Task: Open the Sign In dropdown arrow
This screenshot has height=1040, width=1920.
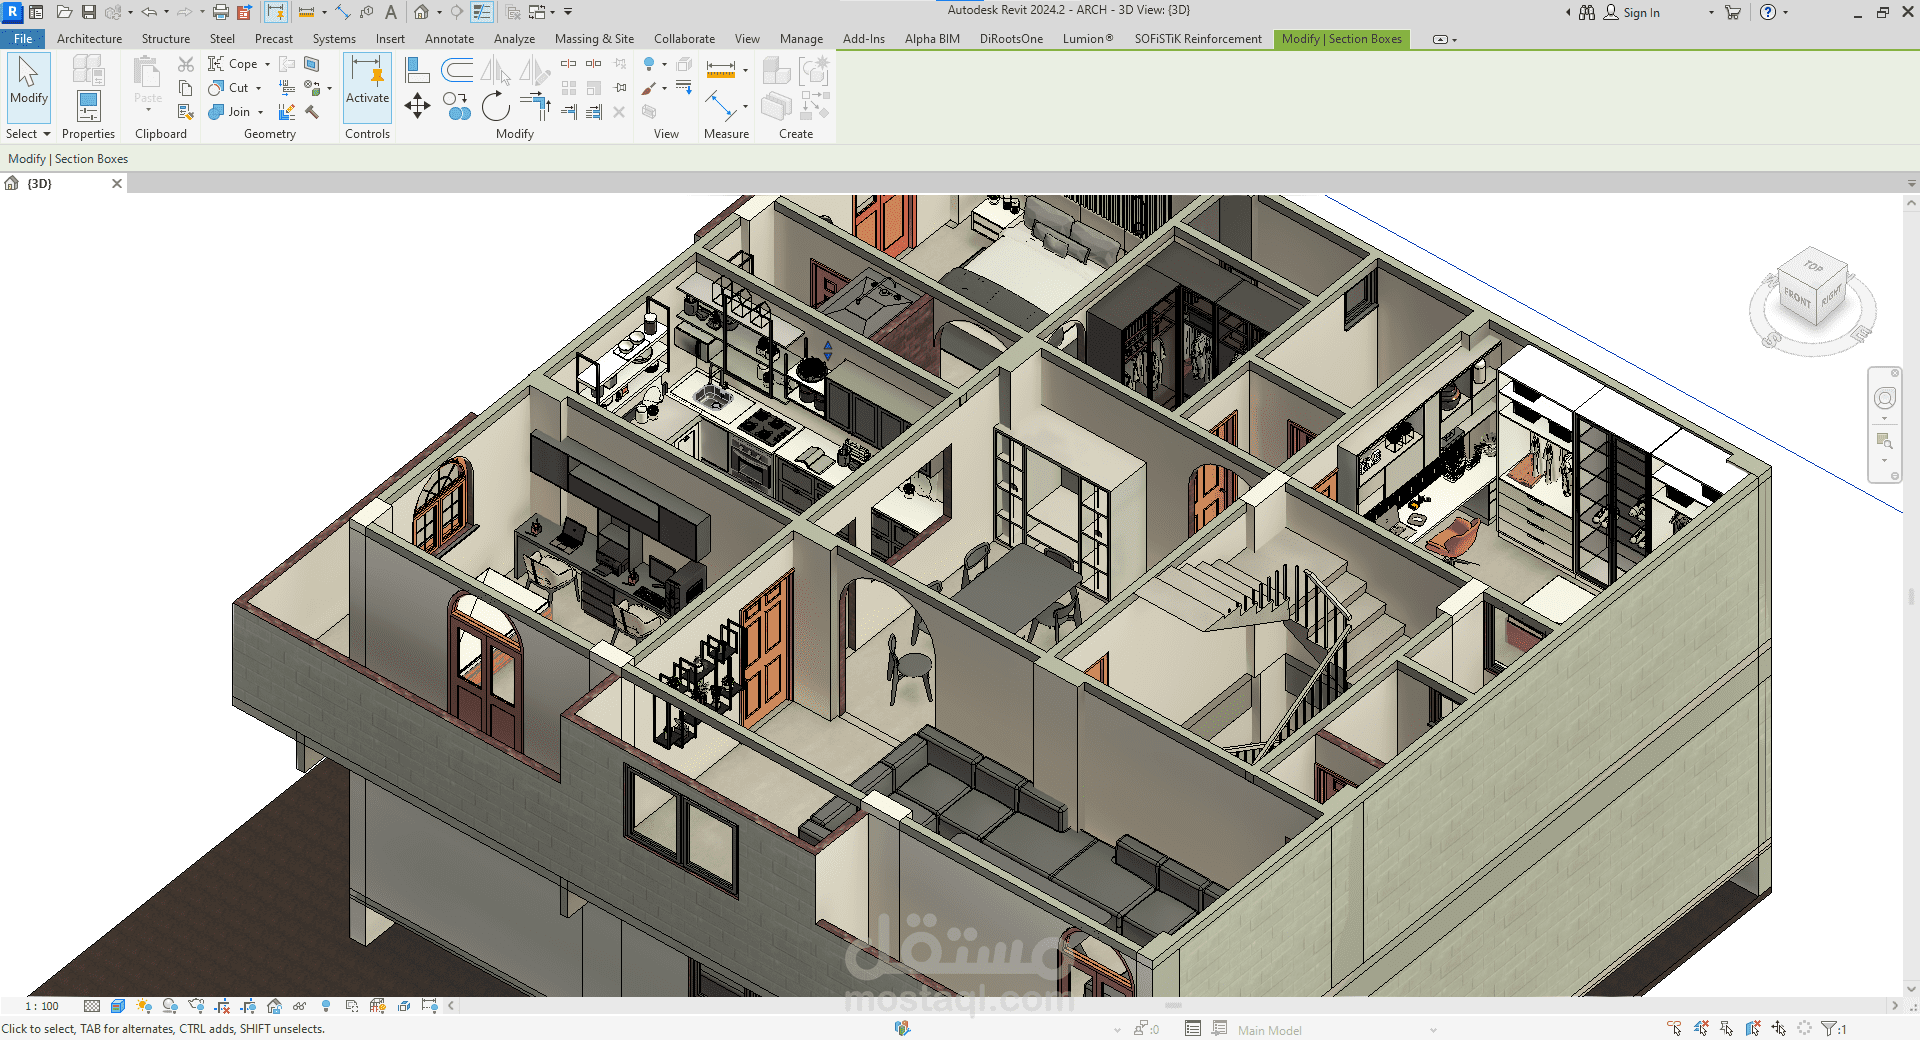Action: coord(1711,13)
